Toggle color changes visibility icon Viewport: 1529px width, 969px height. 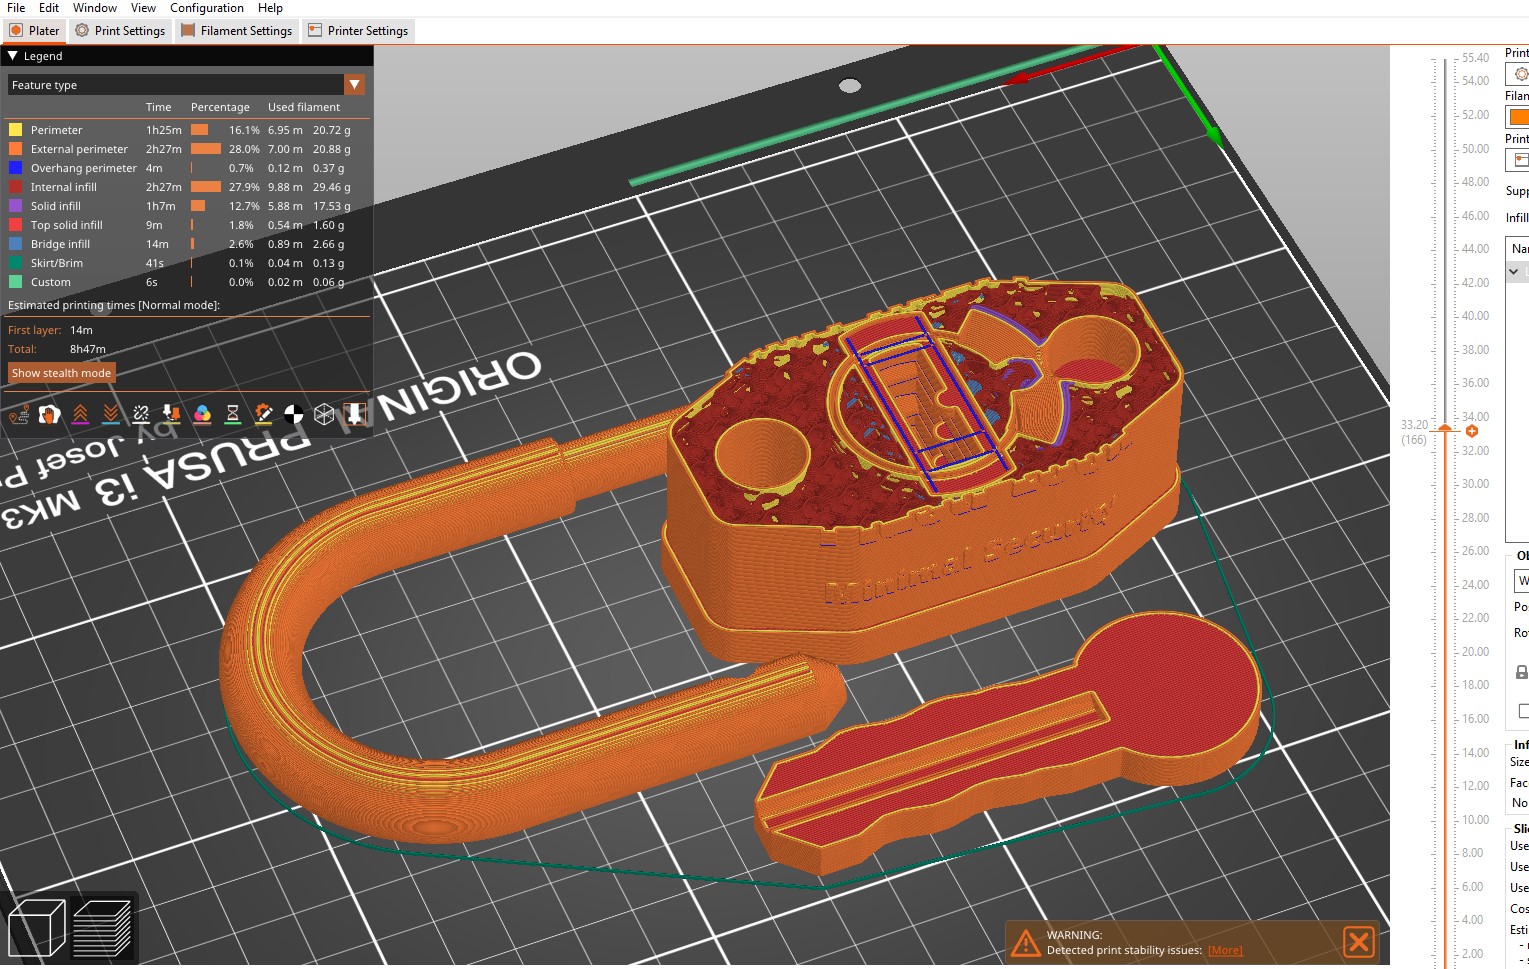click(x=202, y=414)
